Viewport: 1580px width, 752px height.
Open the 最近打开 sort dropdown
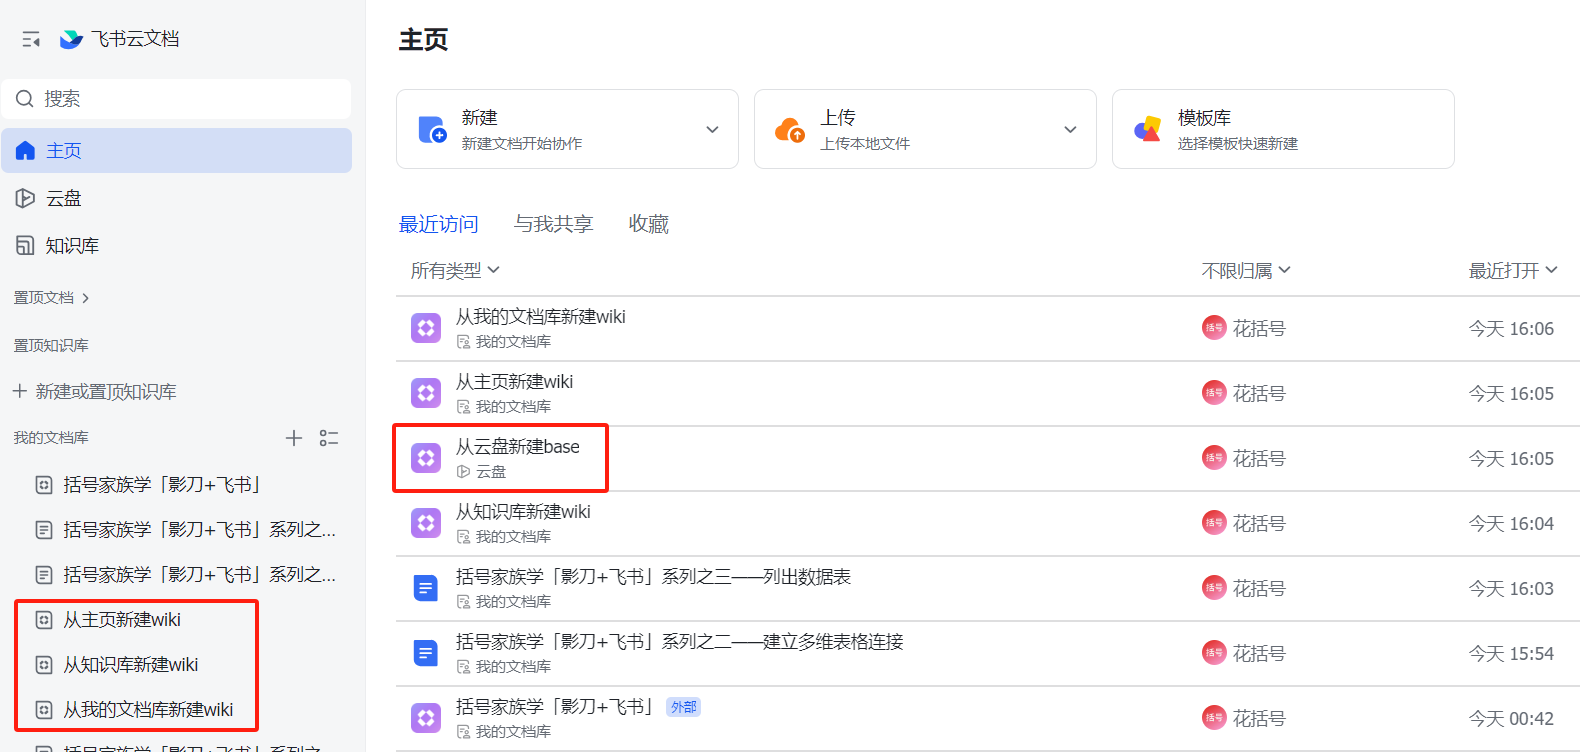pos(1512,271)
